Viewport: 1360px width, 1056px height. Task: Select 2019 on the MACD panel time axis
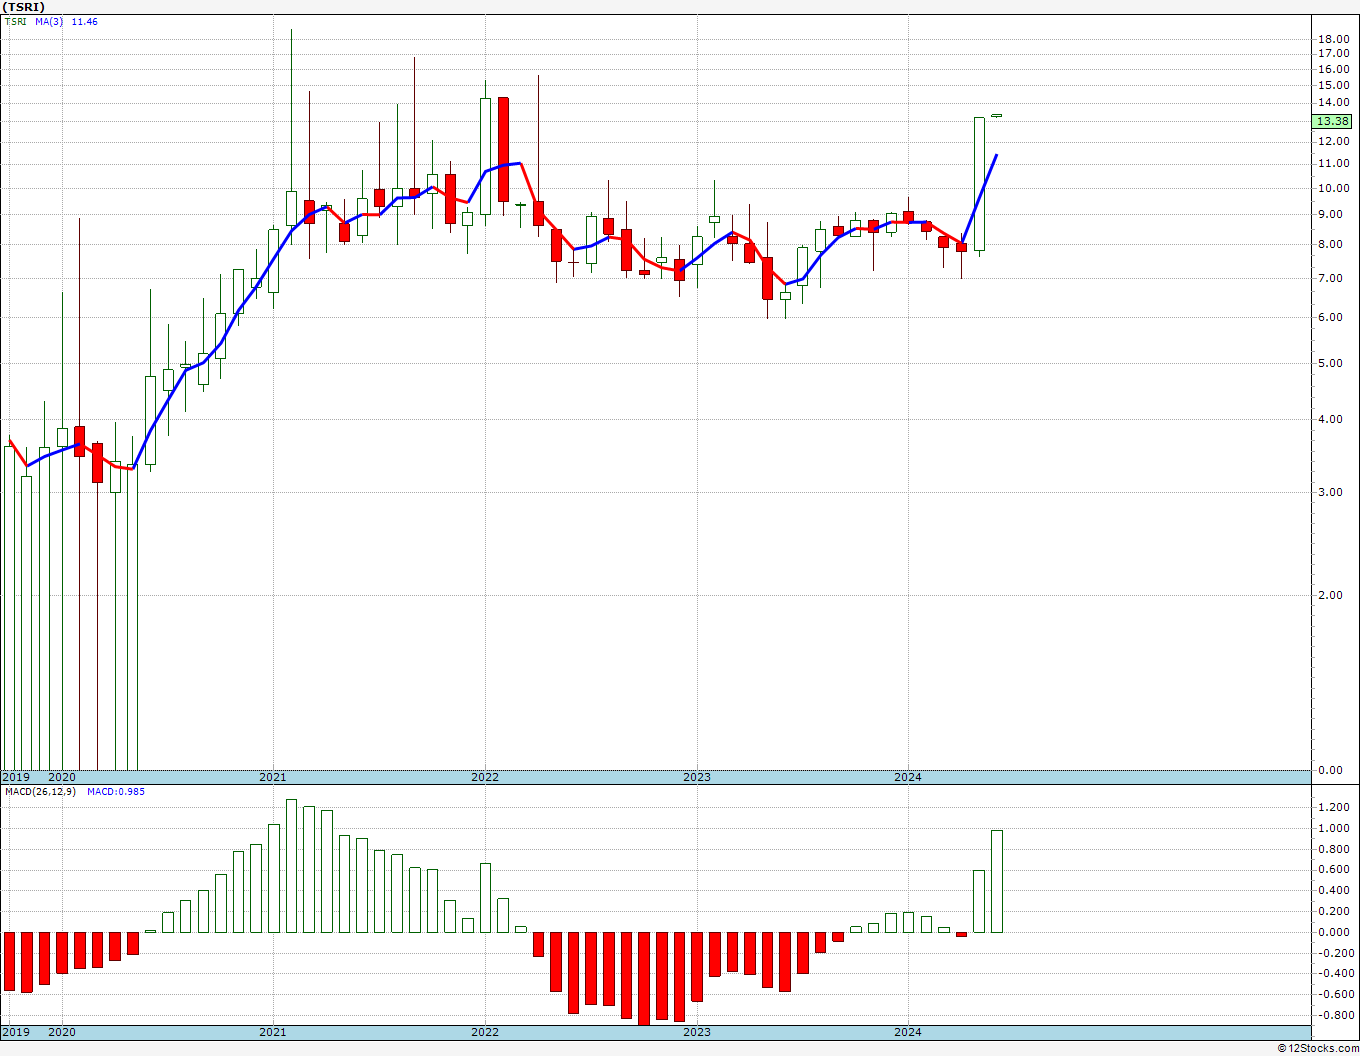pyautogui.click(x=15, y=1032)
